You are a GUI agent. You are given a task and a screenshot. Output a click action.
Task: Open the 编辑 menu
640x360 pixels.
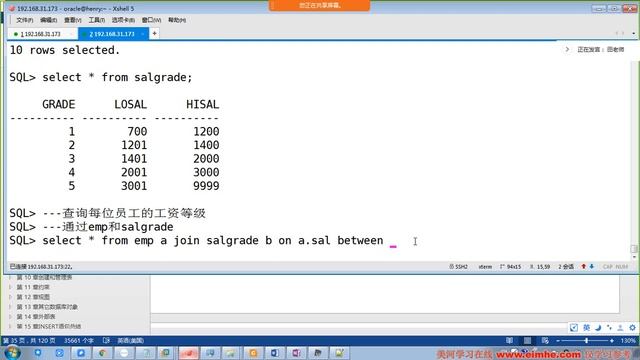(48, 20)
